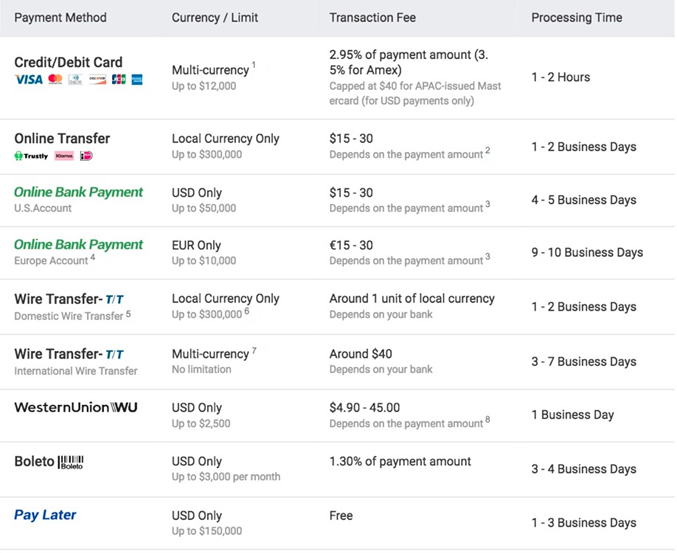Click the Diners Club card logo

click(x=75, y=80)
